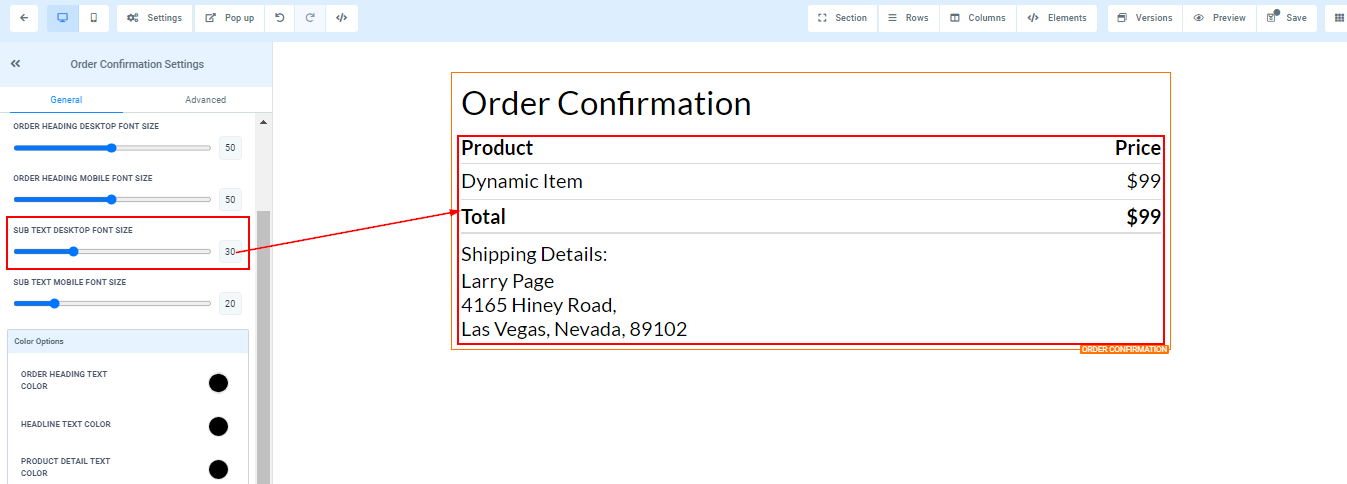This screenshot has width=1347, height=484.
Task: Click the Sub Text Desktop Font Size slider
Action: pyautogui.click(x=112, y=252)
